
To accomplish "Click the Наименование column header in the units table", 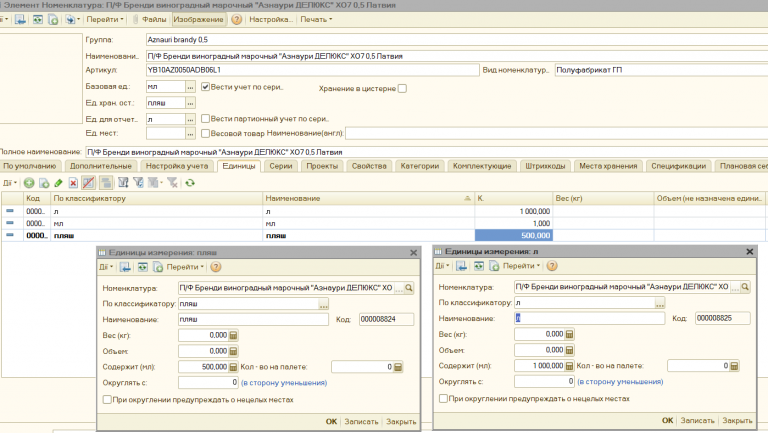I will (x=368, y=198).
